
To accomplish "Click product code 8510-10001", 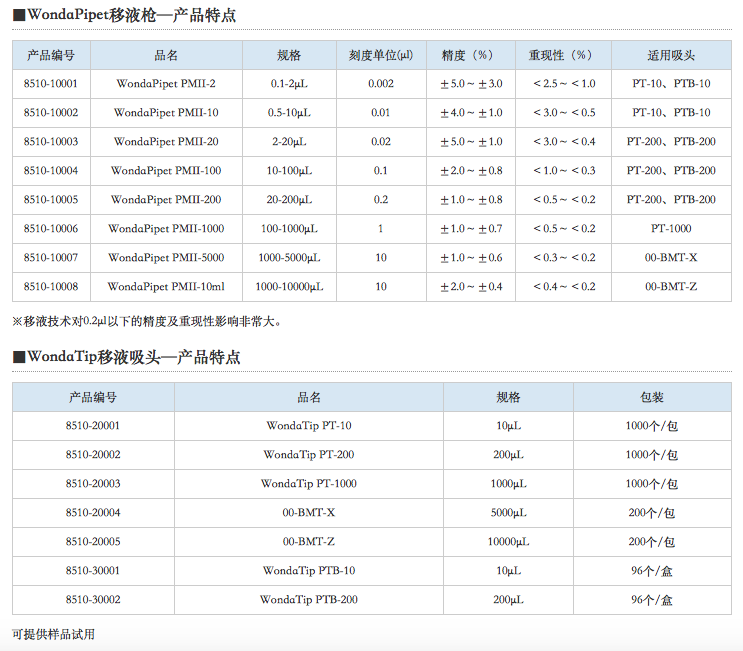I will tap(51, 84).
